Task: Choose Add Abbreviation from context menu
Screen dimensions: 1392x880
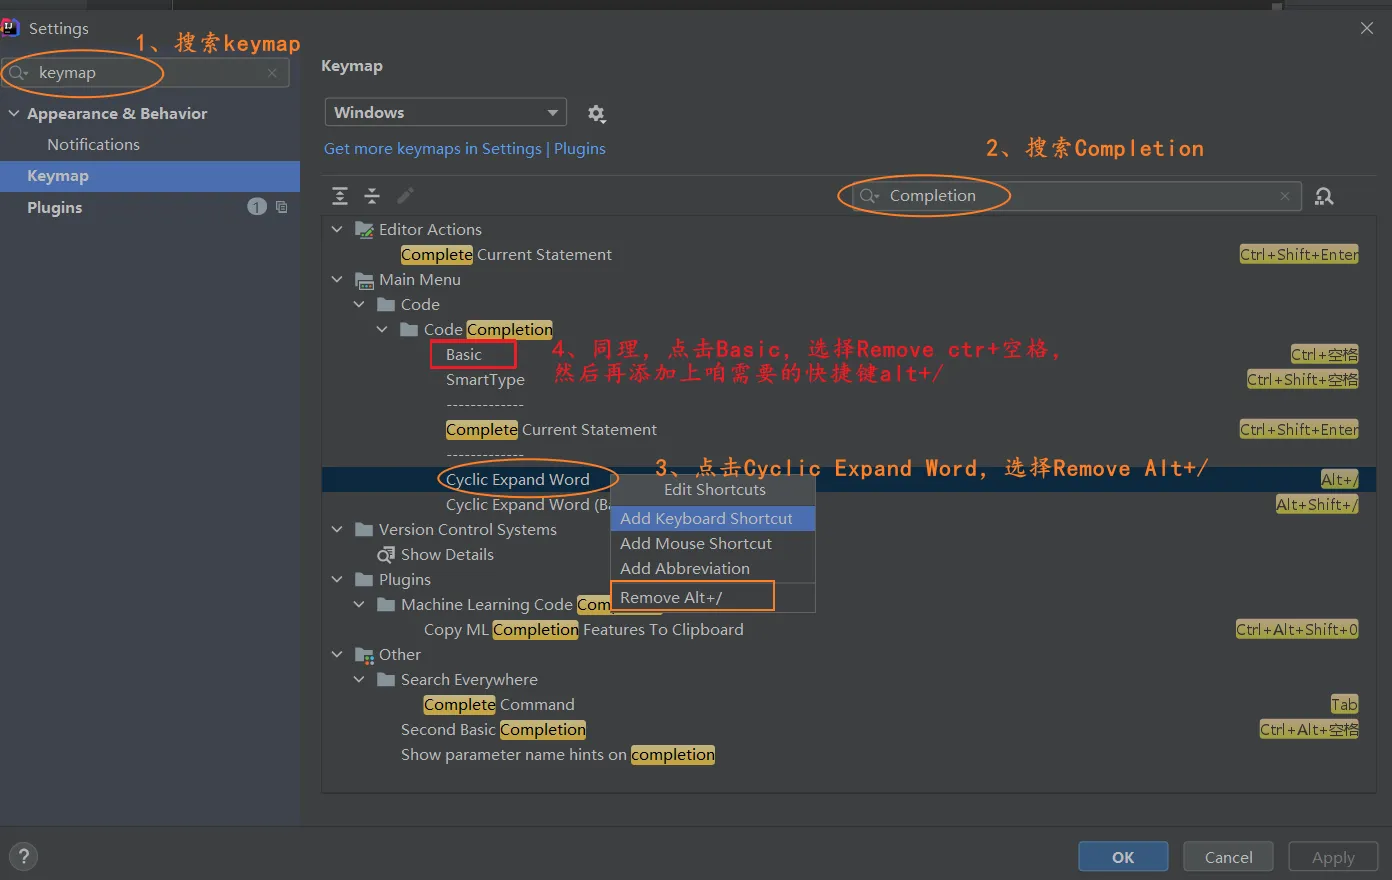Action: 713,568
